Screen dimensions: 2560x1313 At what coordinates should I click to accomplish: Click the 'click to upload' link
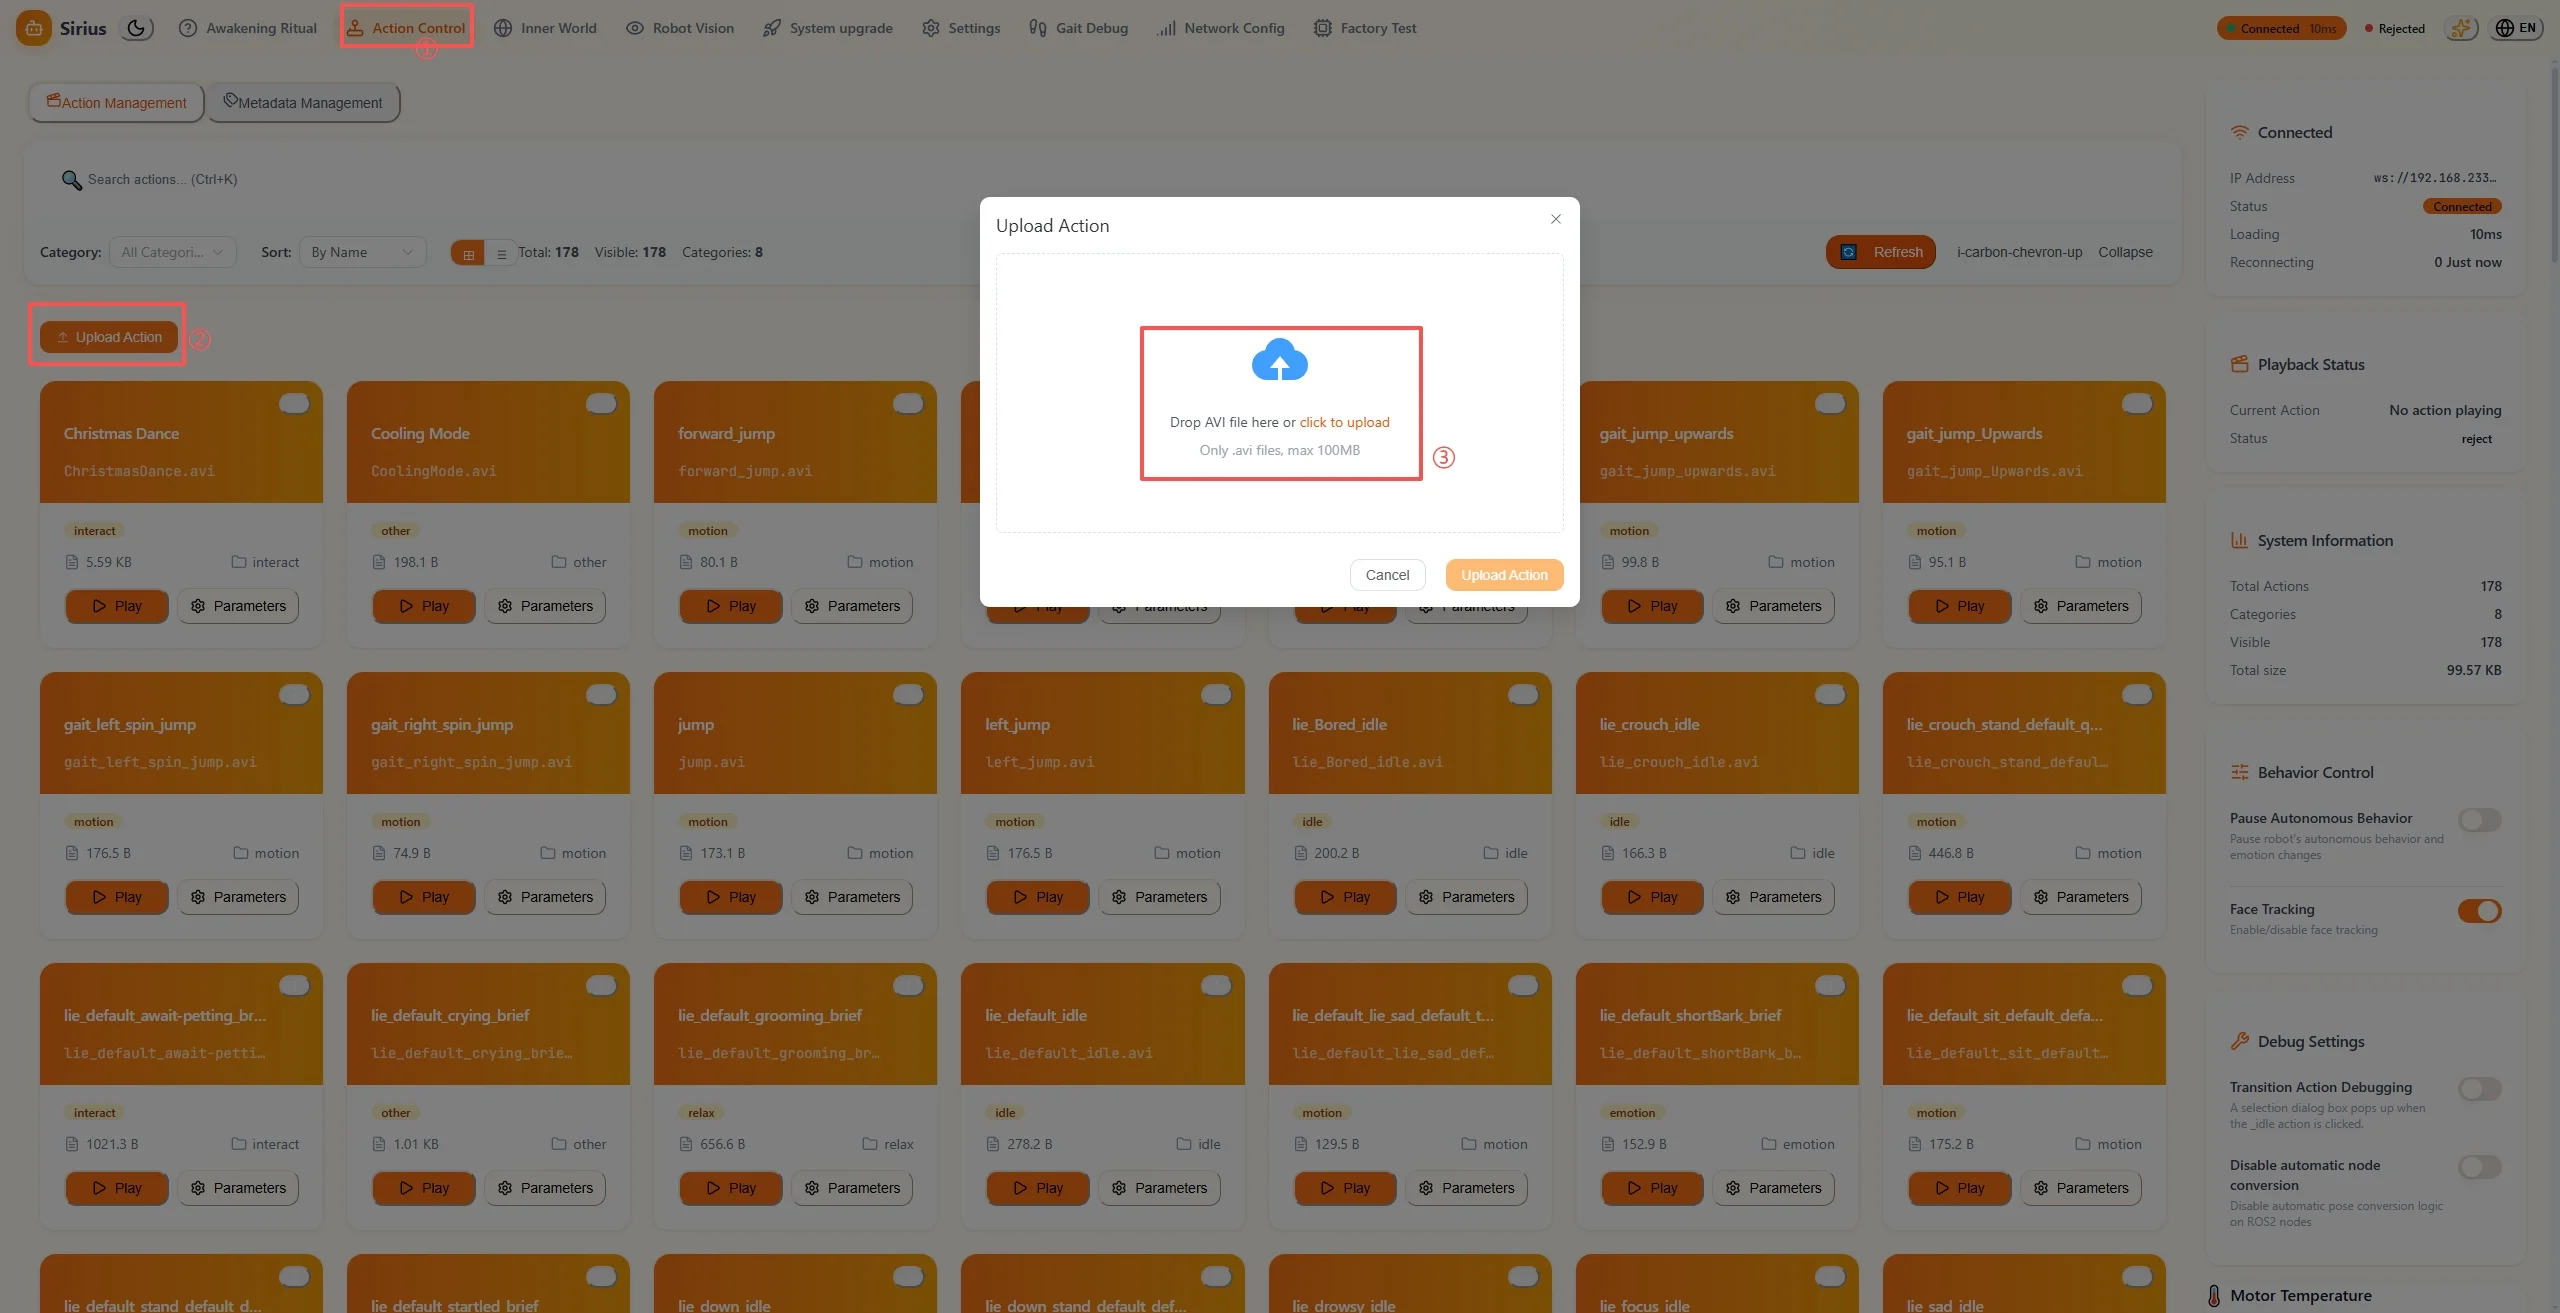click(1344, 422)
